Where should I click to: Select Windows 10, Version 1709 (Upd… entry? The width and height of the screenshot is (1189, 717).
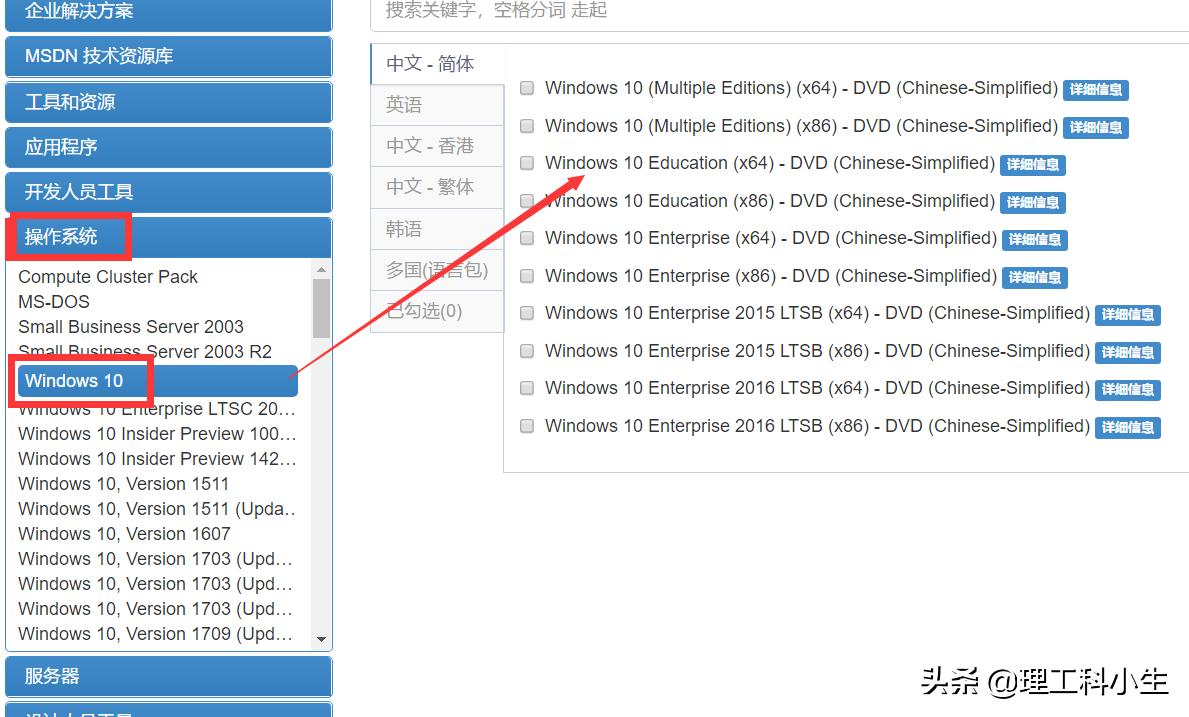(x=155, y=634)
